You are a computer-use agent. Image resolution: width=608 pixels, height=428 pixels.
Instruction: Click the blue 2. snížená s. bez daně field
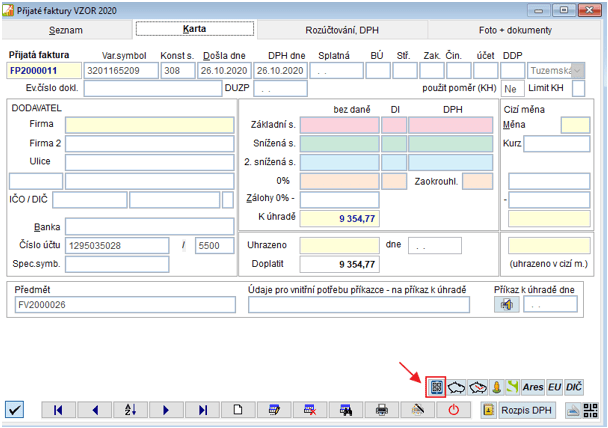coord(339,162)
